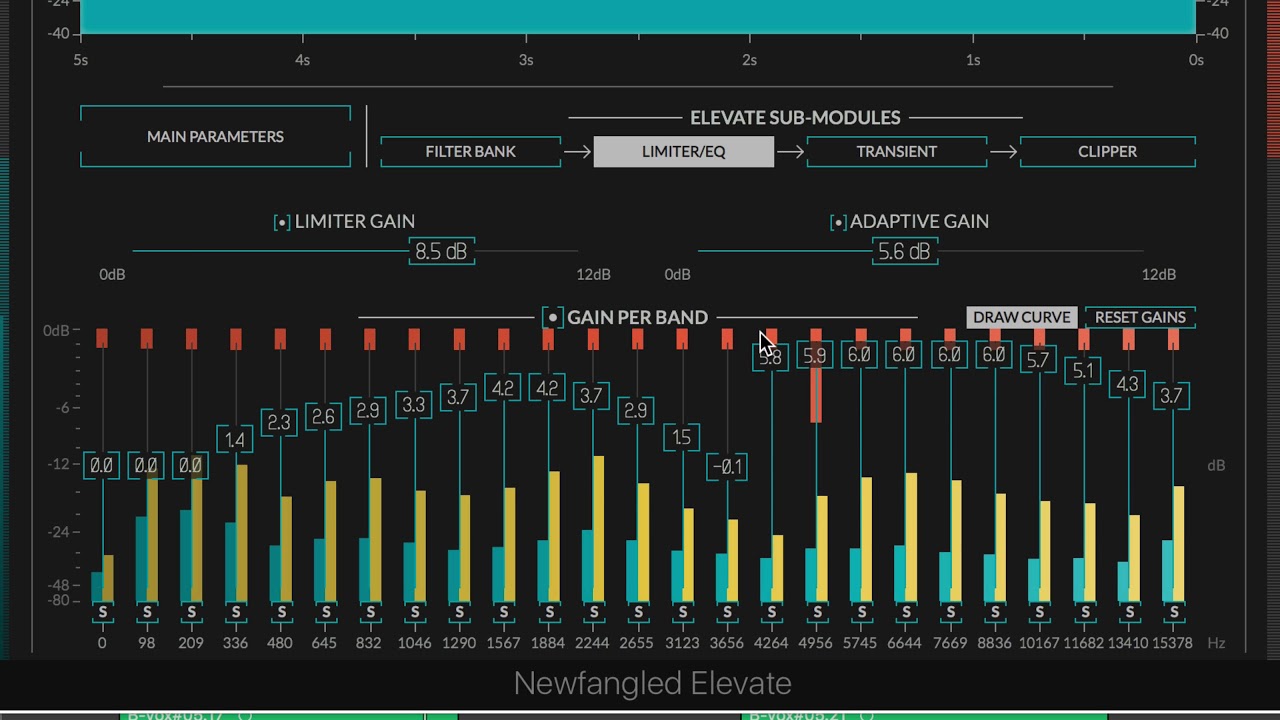This screenshot has width=1280, height=720.
Task: Solo the 3123 Hz band
Action: (x=683, y=612)
